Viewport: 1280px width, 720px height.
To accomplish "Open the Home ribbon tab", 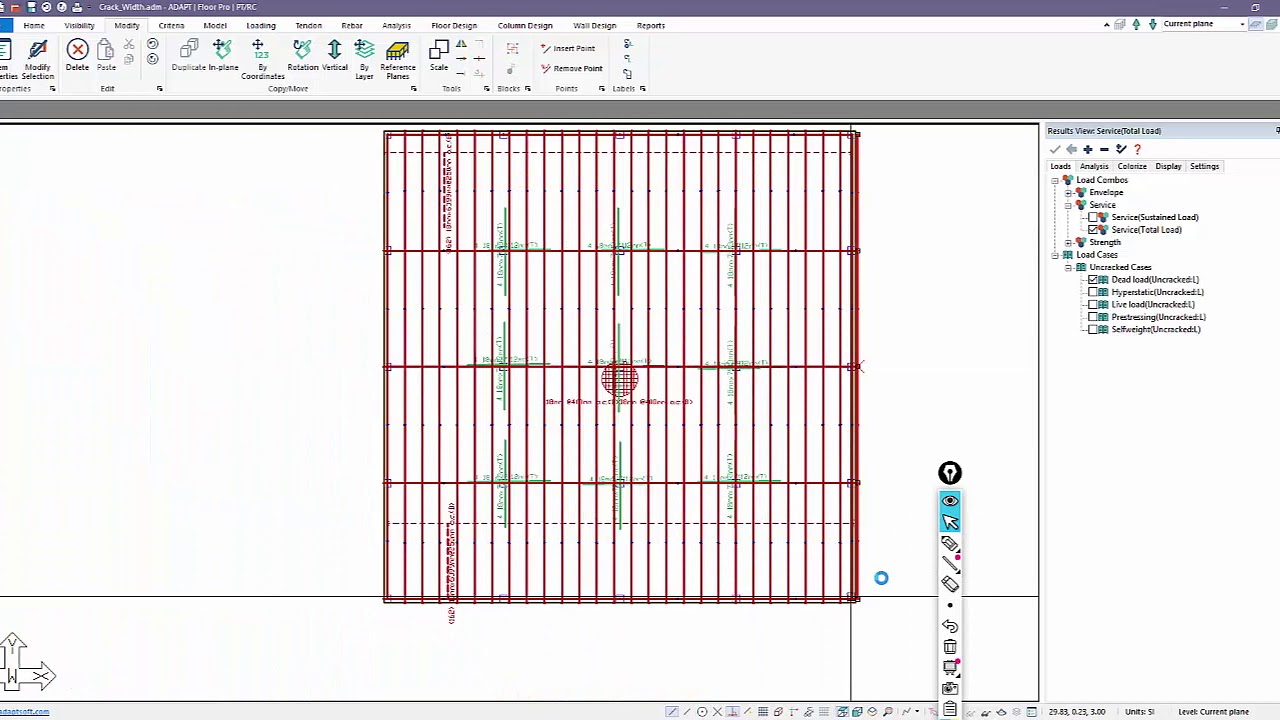I will 33,25.
